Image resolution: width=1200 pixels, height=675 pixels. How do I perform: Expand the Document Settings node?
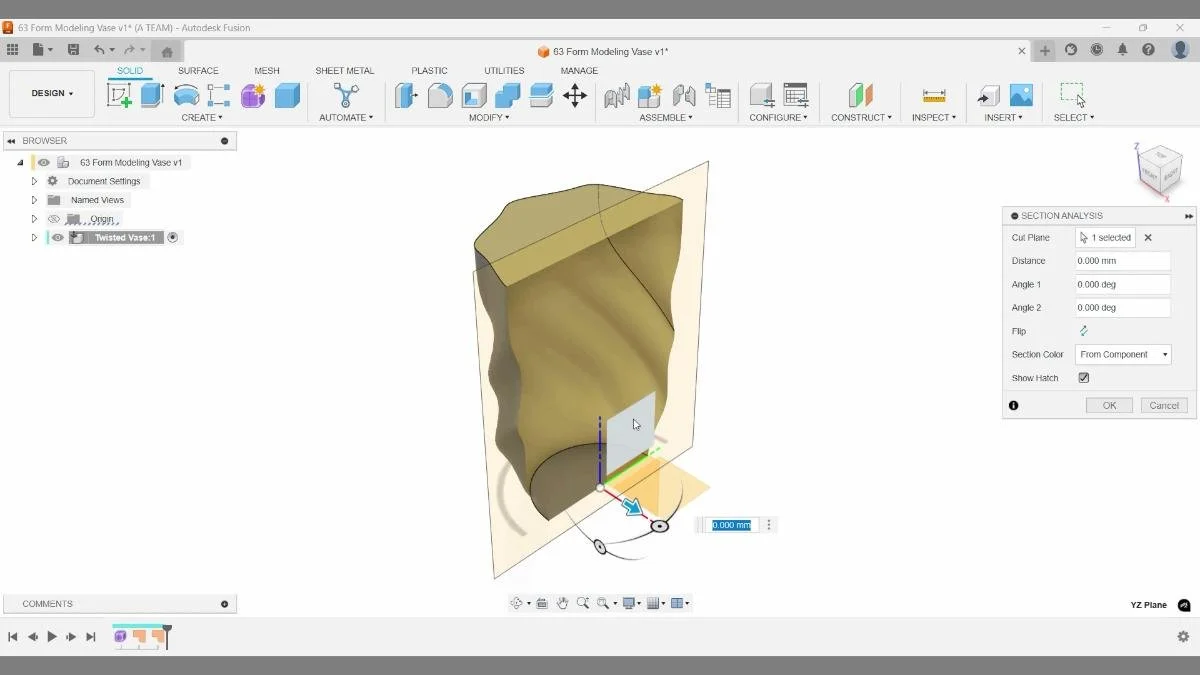pyautogui.click(x=33, y=180)
